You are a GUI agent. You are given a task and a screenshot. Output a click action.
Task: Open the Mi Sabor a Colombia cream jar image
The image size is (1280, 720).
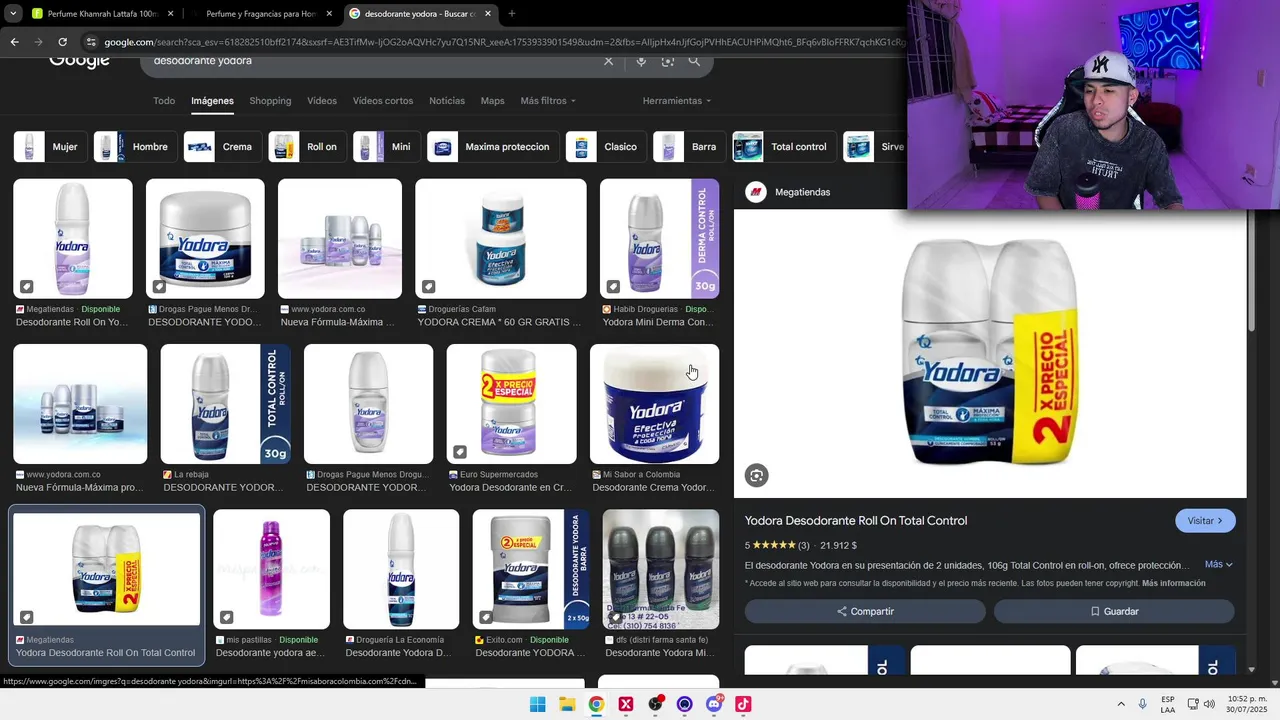coord(654,404)
